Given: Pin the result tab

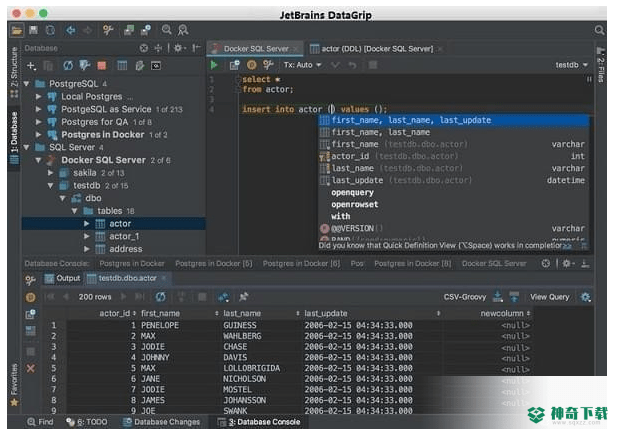Looking at the screenshot, I should [244, 297].
